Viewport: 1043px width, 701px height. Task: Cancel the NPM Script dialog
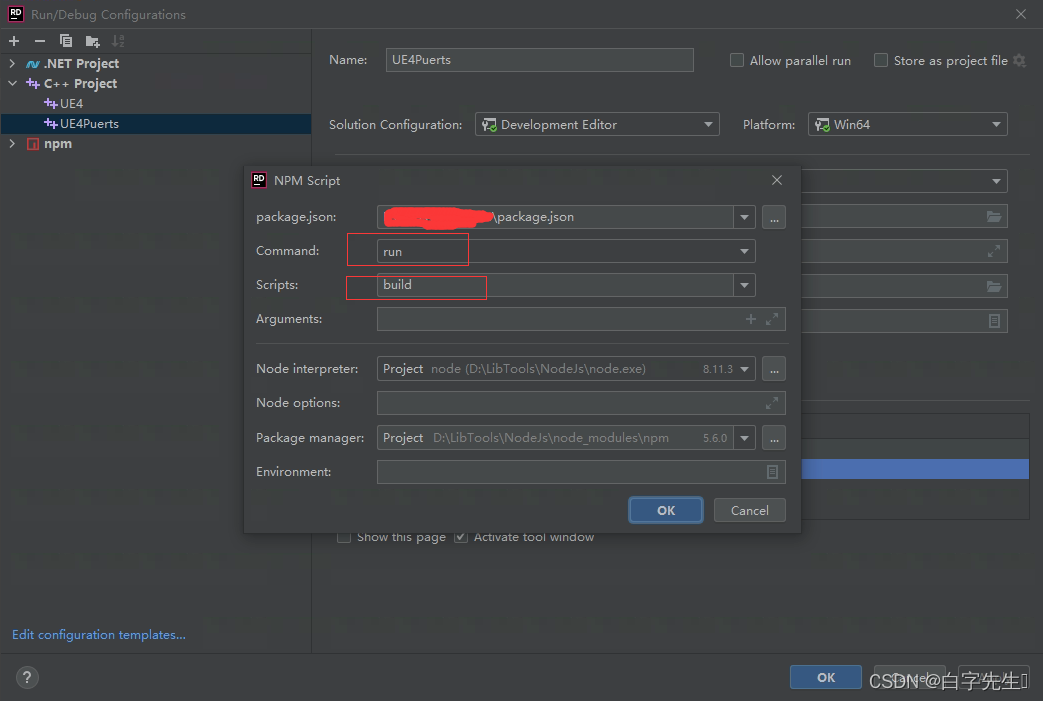(x=750, y=510)
